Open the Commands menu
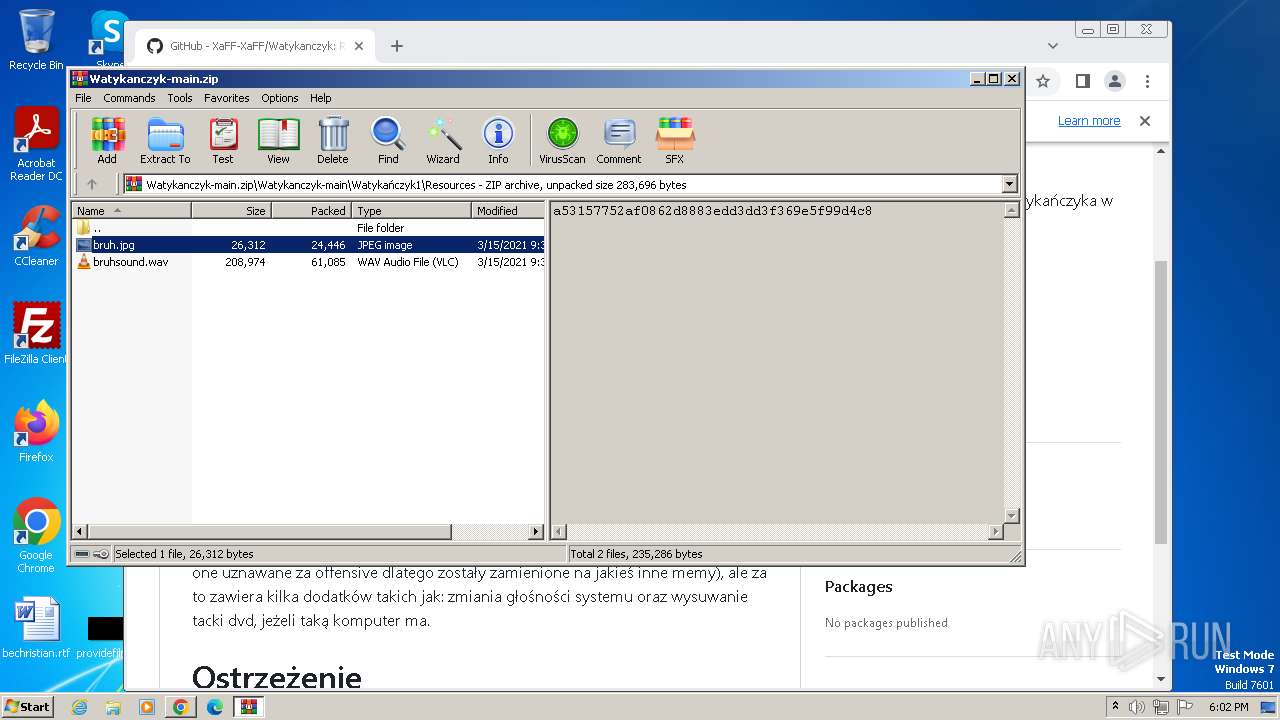Image resolution: width=1280 pixels, height=720 pixels. [129, 98]
